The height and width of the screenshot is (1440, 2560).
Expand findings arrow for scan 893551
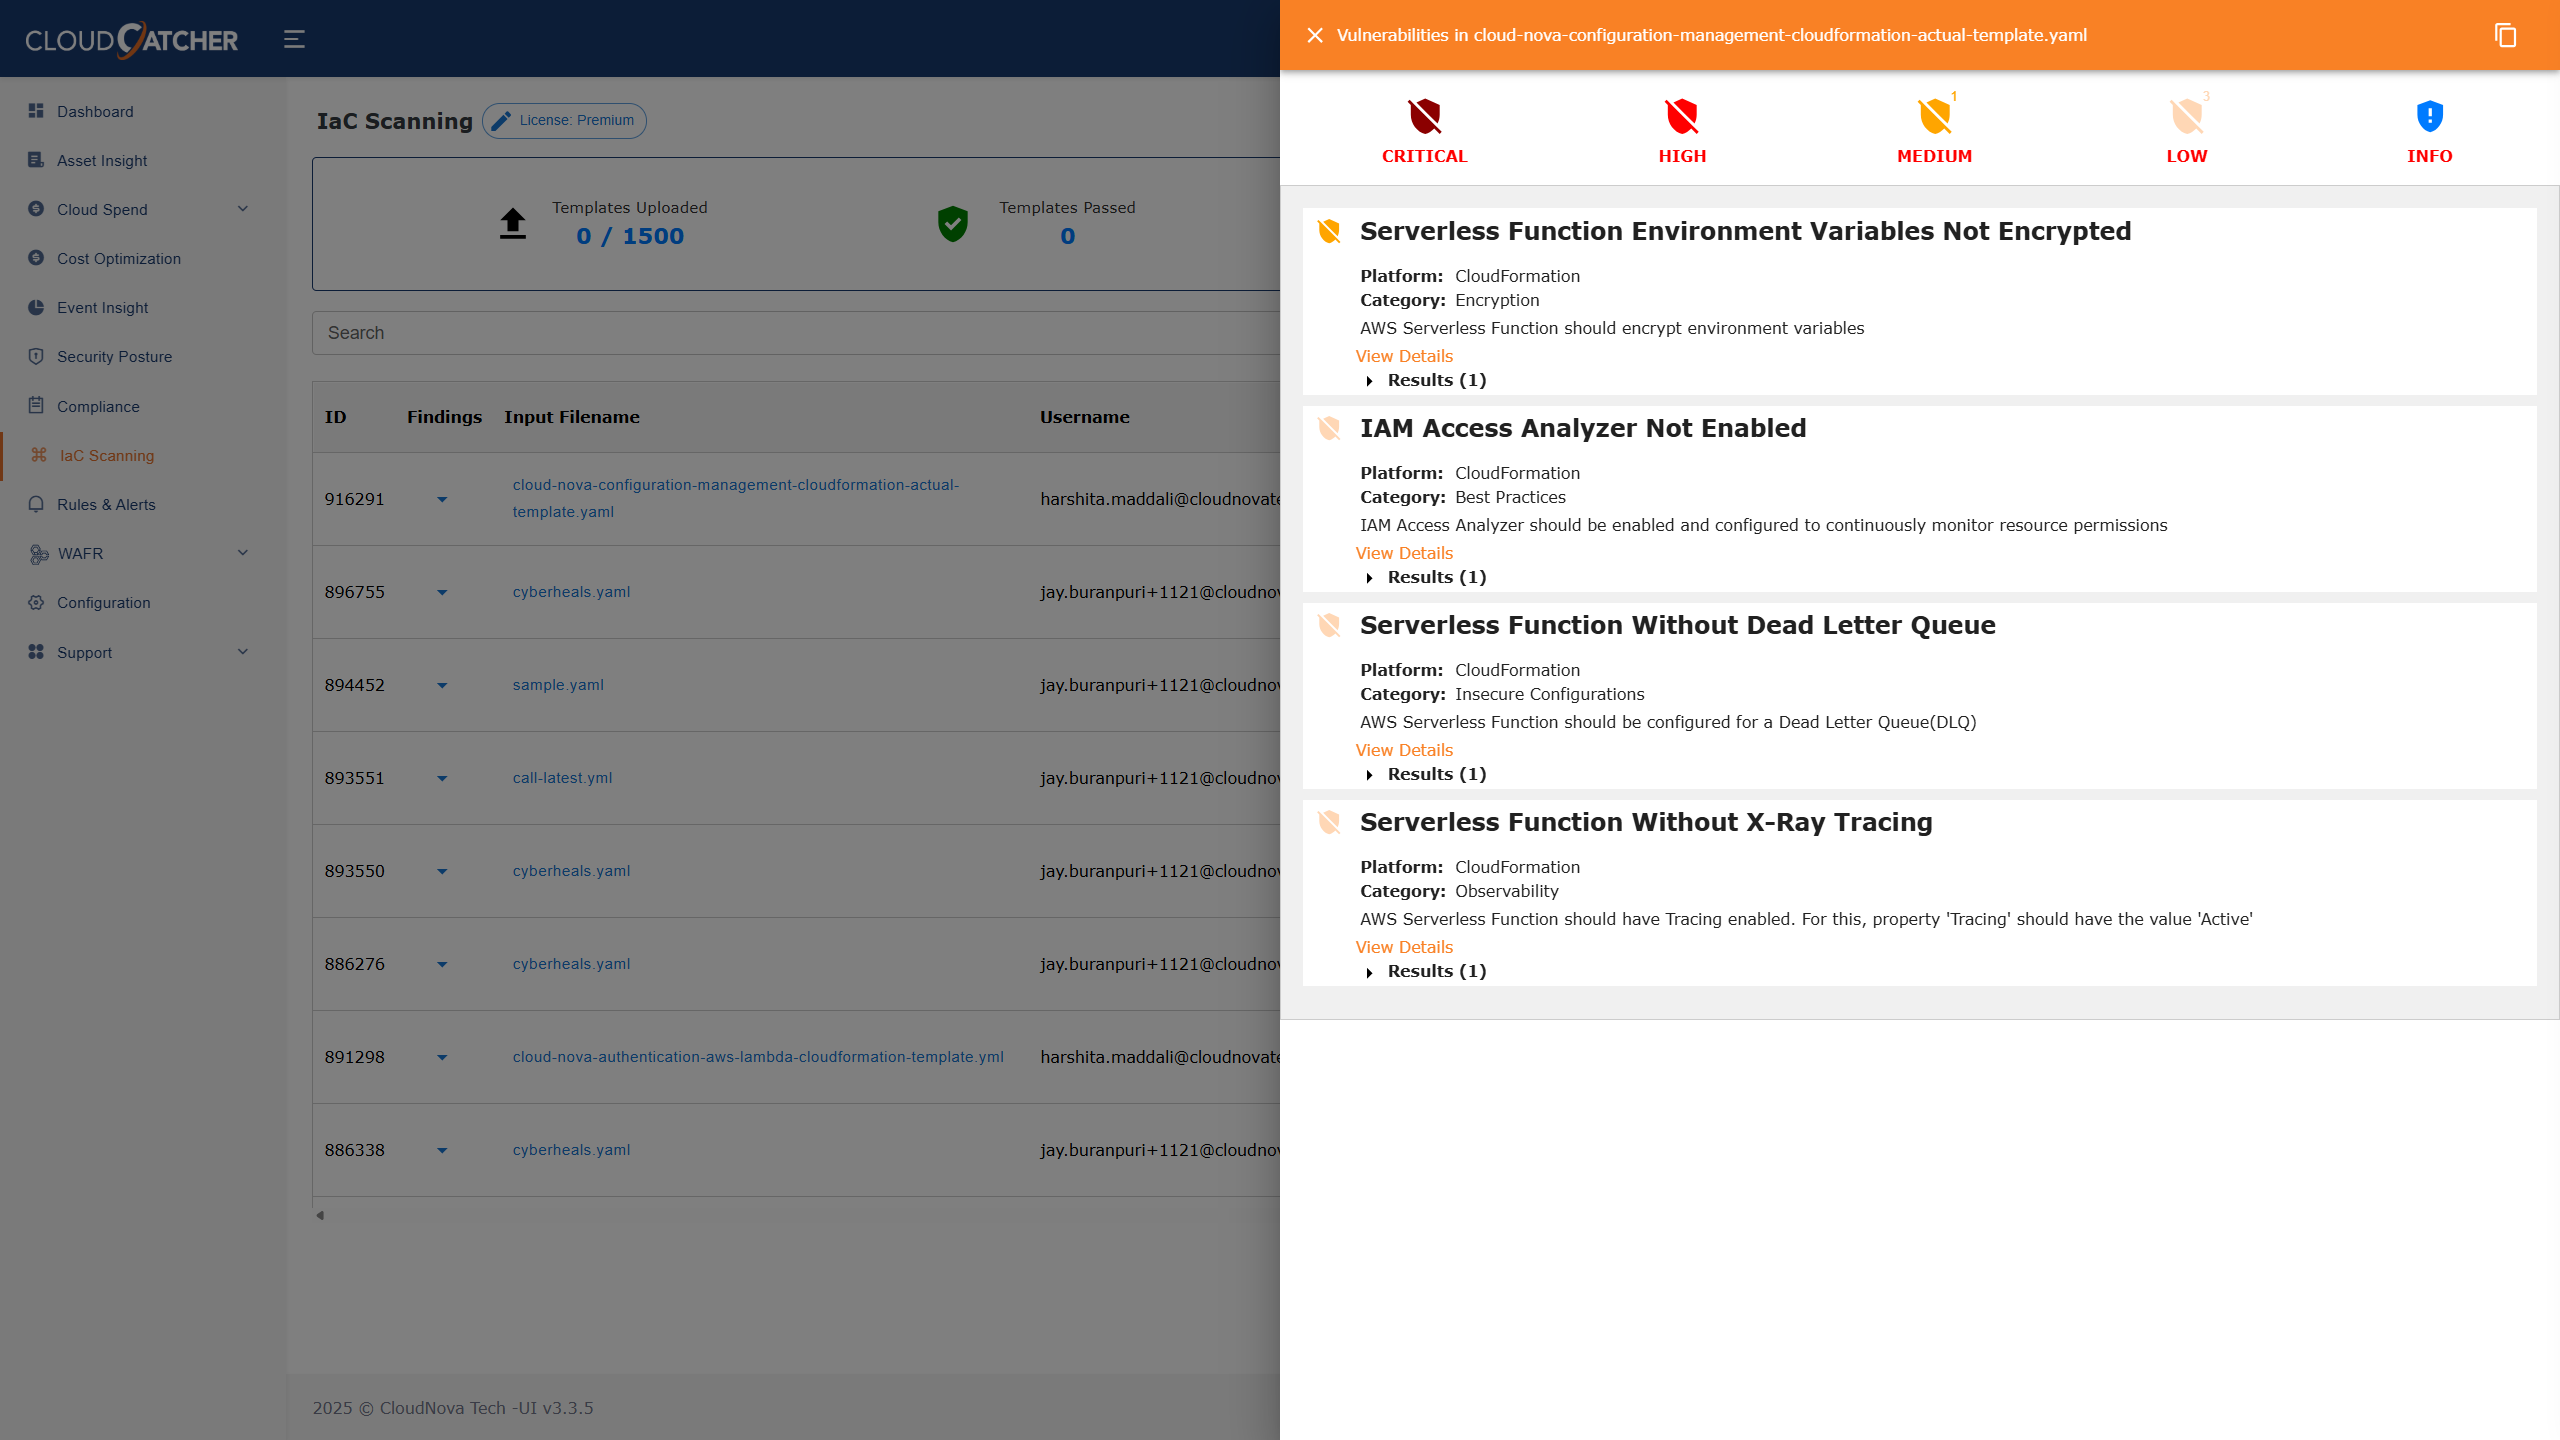point(442,778)
